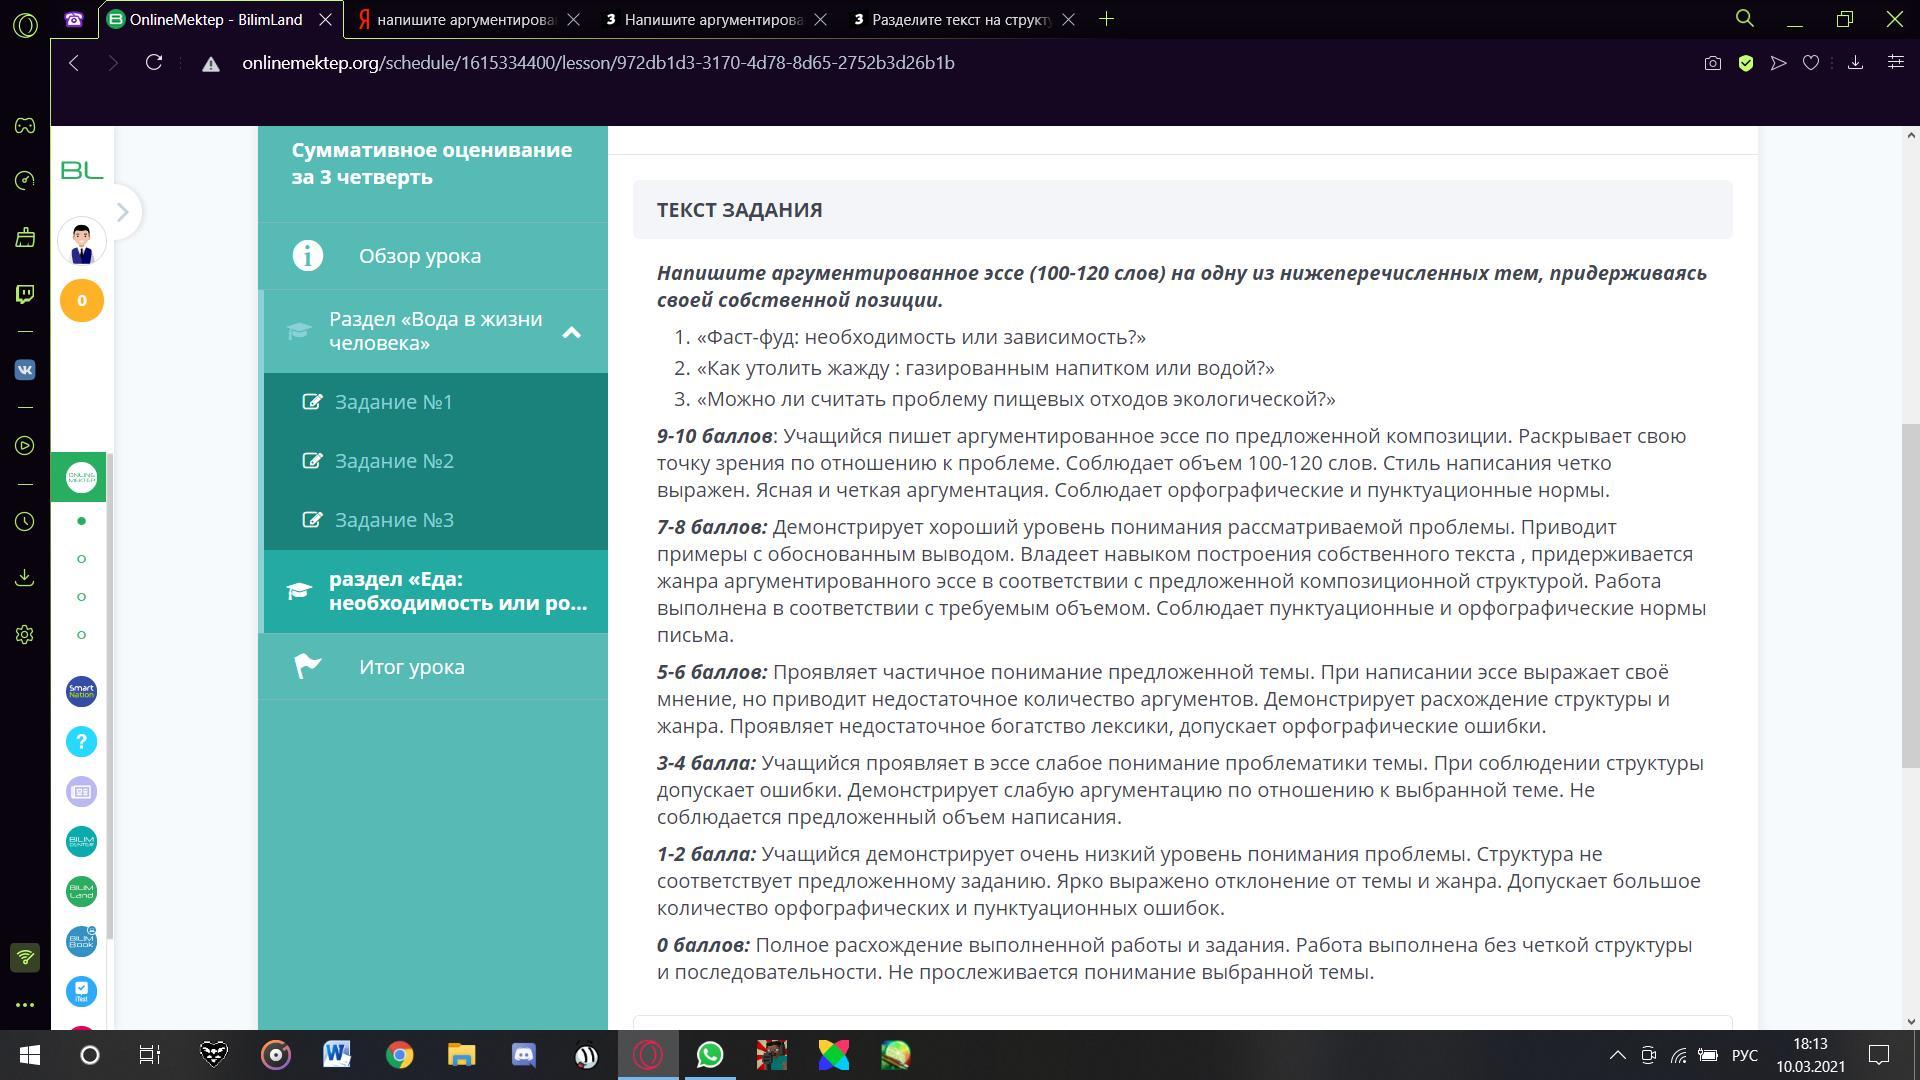Open Downloads icon in Opera sidebar

(25, 578)
